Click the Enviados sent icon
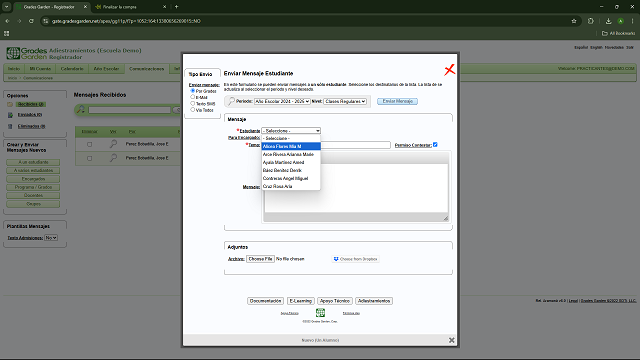Viewport: 640px width, 360px height. tap(10, 115)
